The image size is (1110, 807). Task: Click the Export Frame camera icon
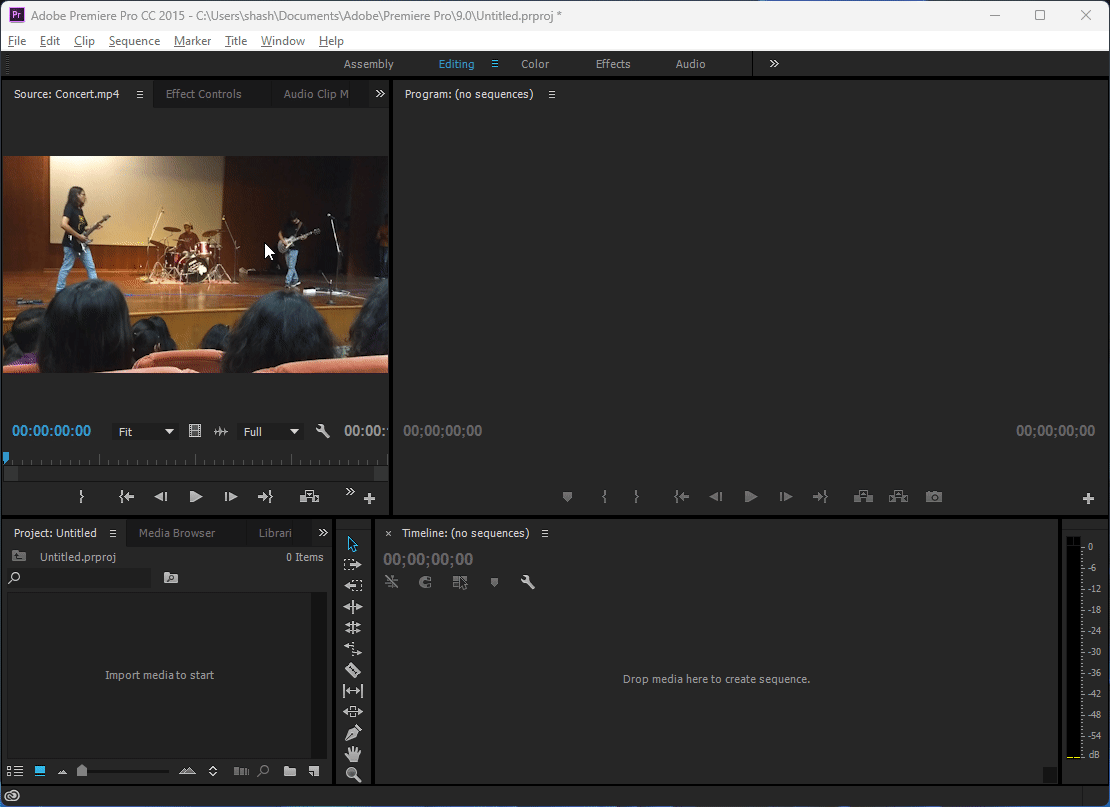coord(933,497)
